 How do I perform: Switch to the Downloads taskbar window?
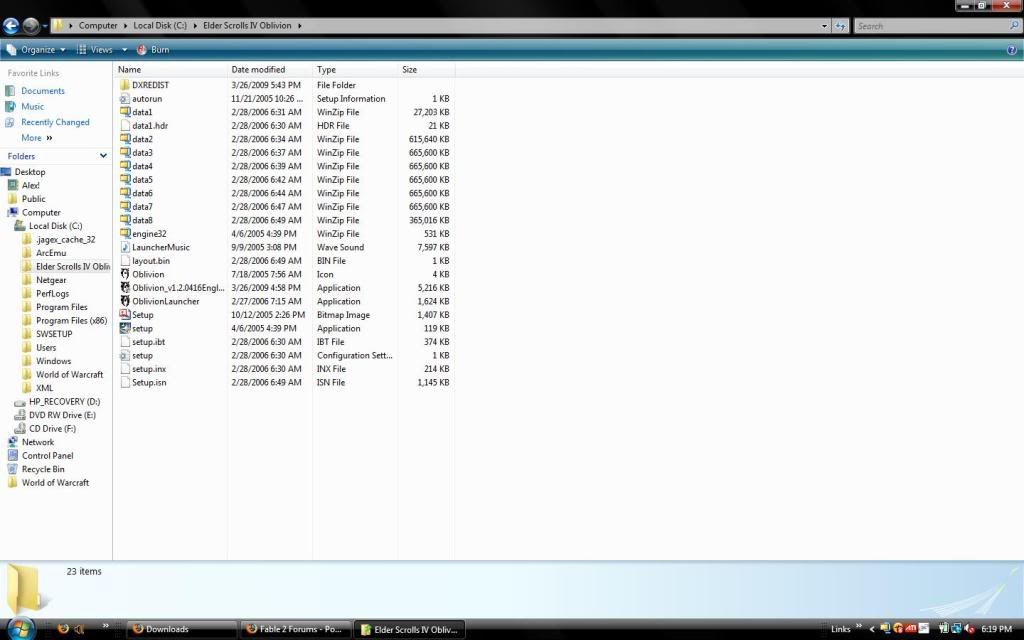(181, 629)
